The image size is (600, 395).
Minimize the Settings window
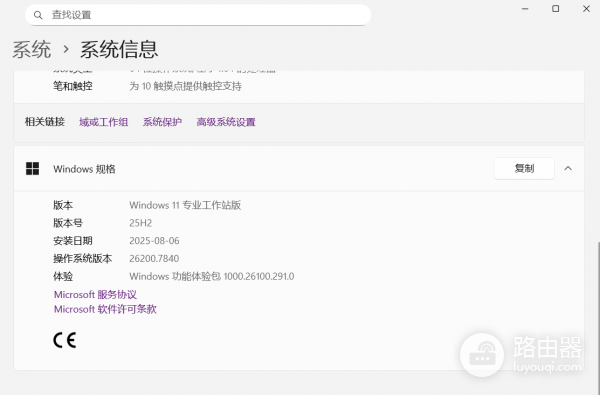point(525,9)
